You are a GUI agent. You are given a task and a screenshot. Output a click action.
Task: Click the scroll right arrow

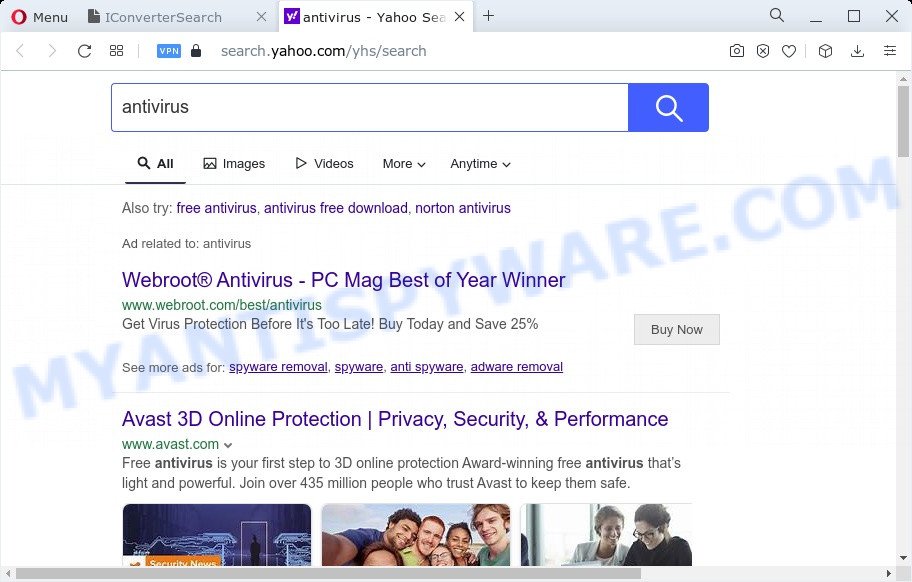point(888,573)
